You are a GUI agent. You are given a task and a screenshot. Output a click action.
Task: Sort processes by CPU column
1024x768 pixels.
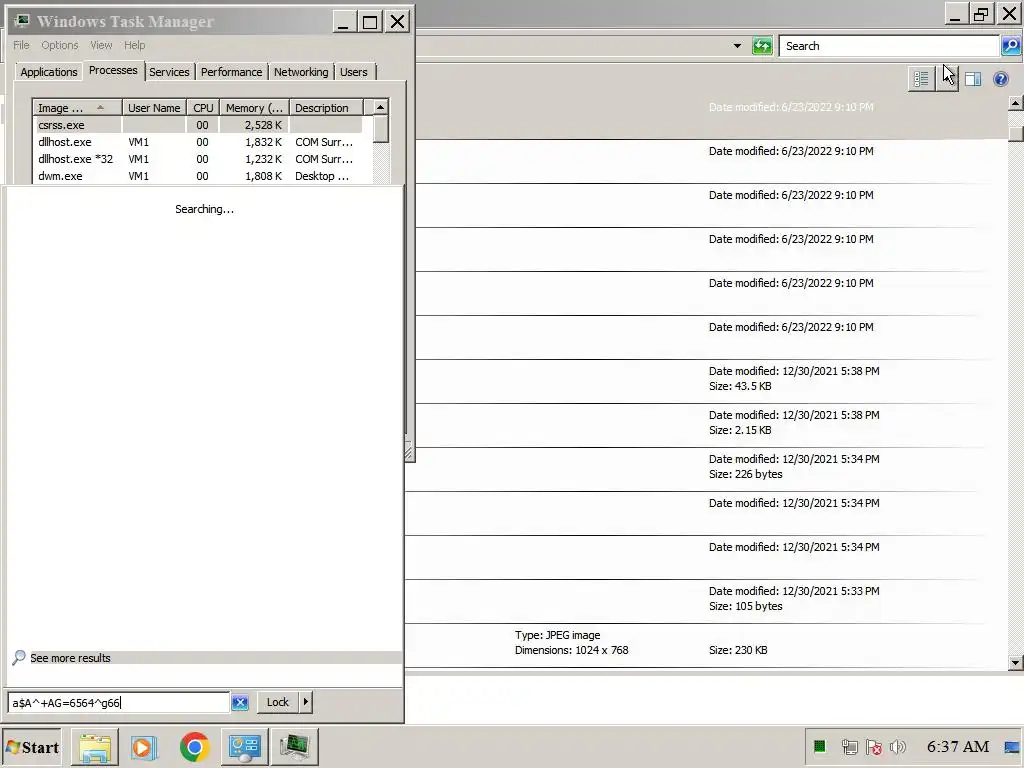[203, 108]
